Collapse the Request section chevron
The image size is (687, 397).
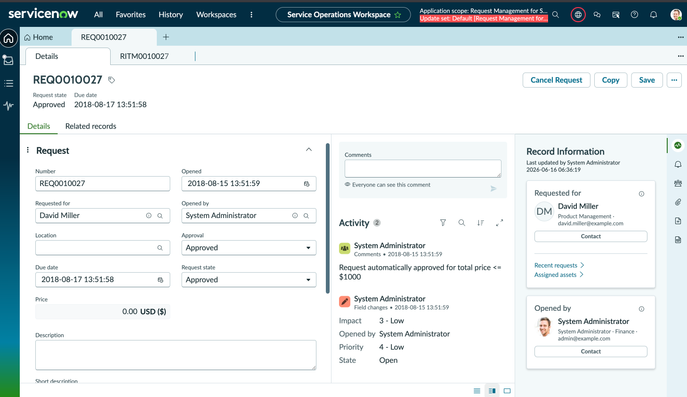309,150
